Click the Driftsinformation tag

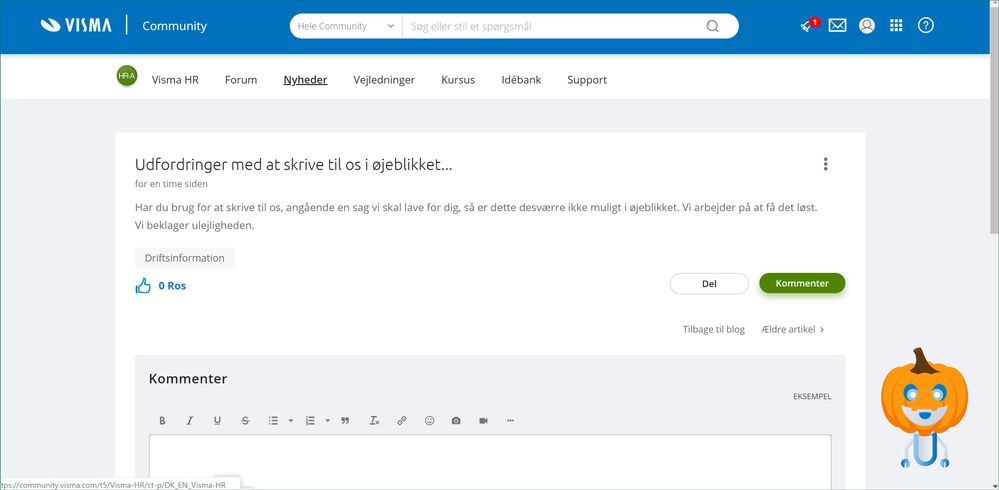[185, 258]
